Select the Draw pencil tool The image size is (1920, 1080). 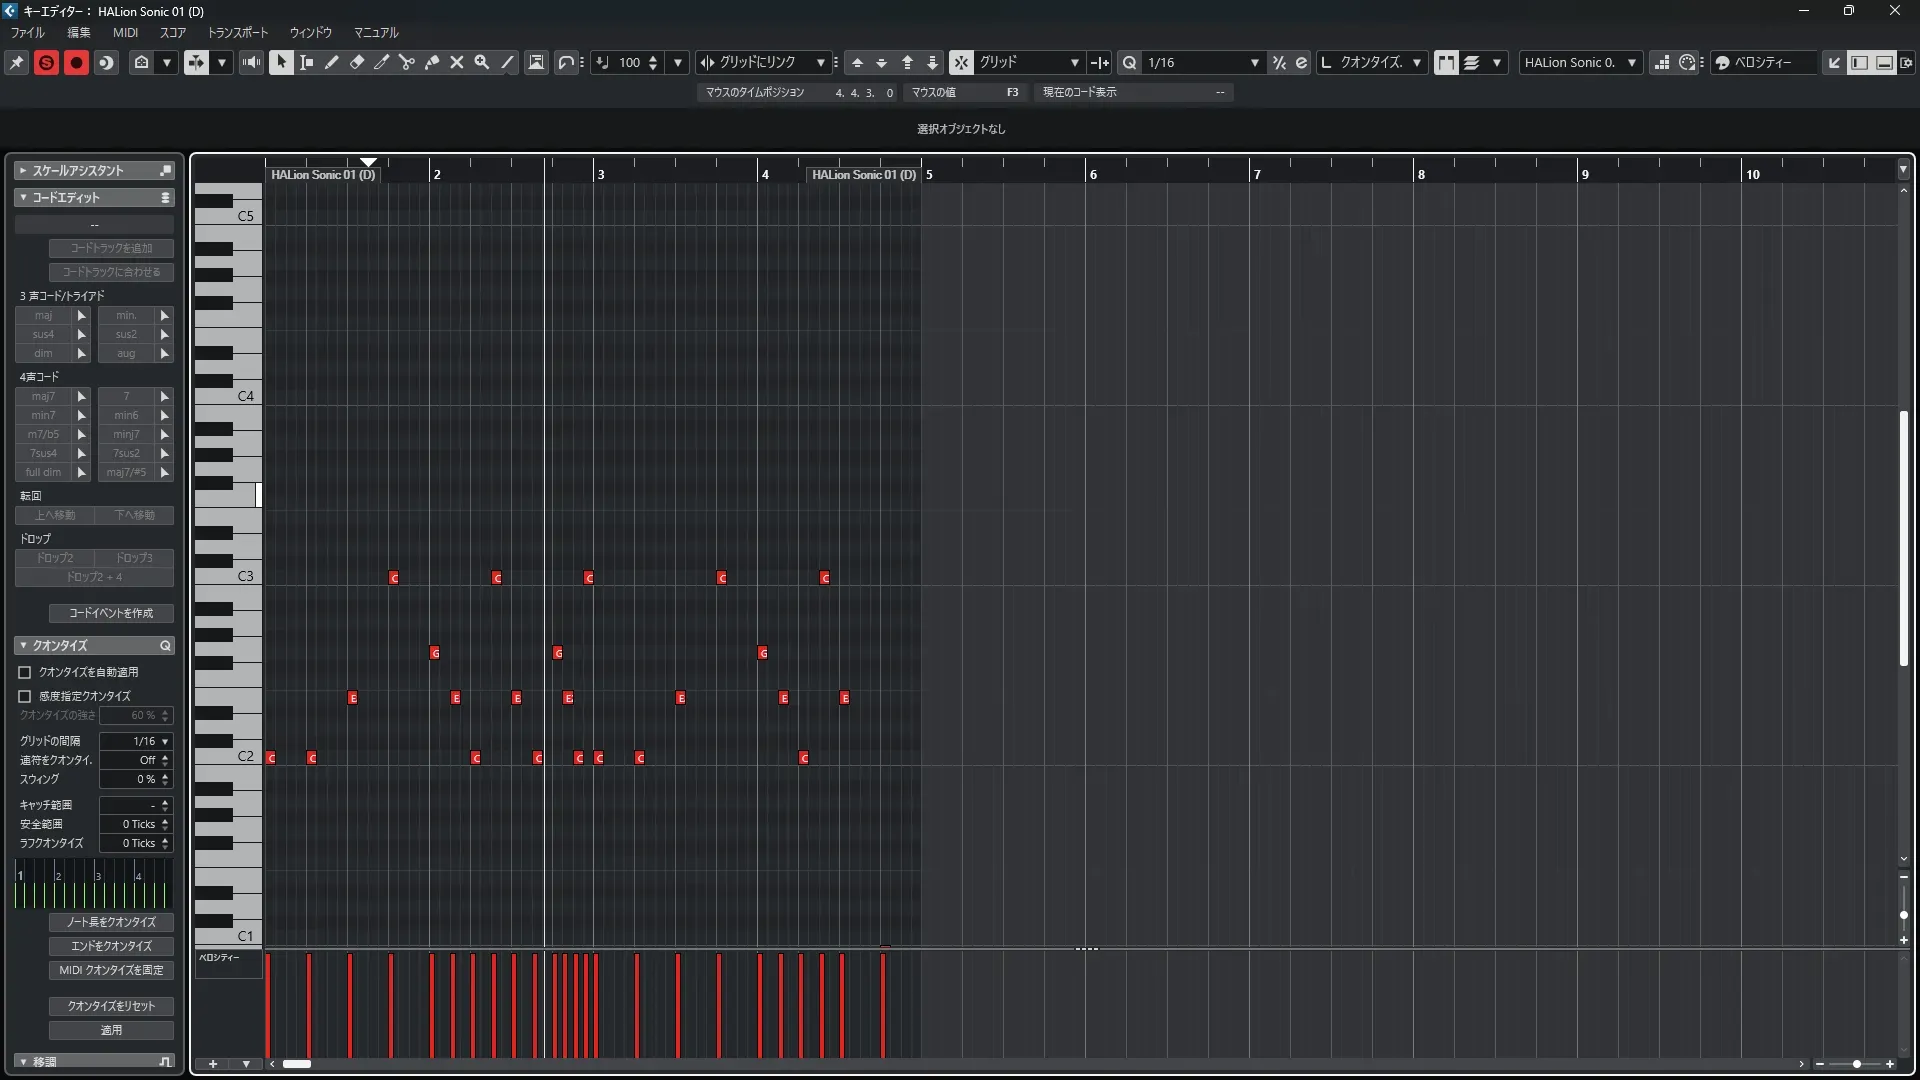click(x=331, y=62)
